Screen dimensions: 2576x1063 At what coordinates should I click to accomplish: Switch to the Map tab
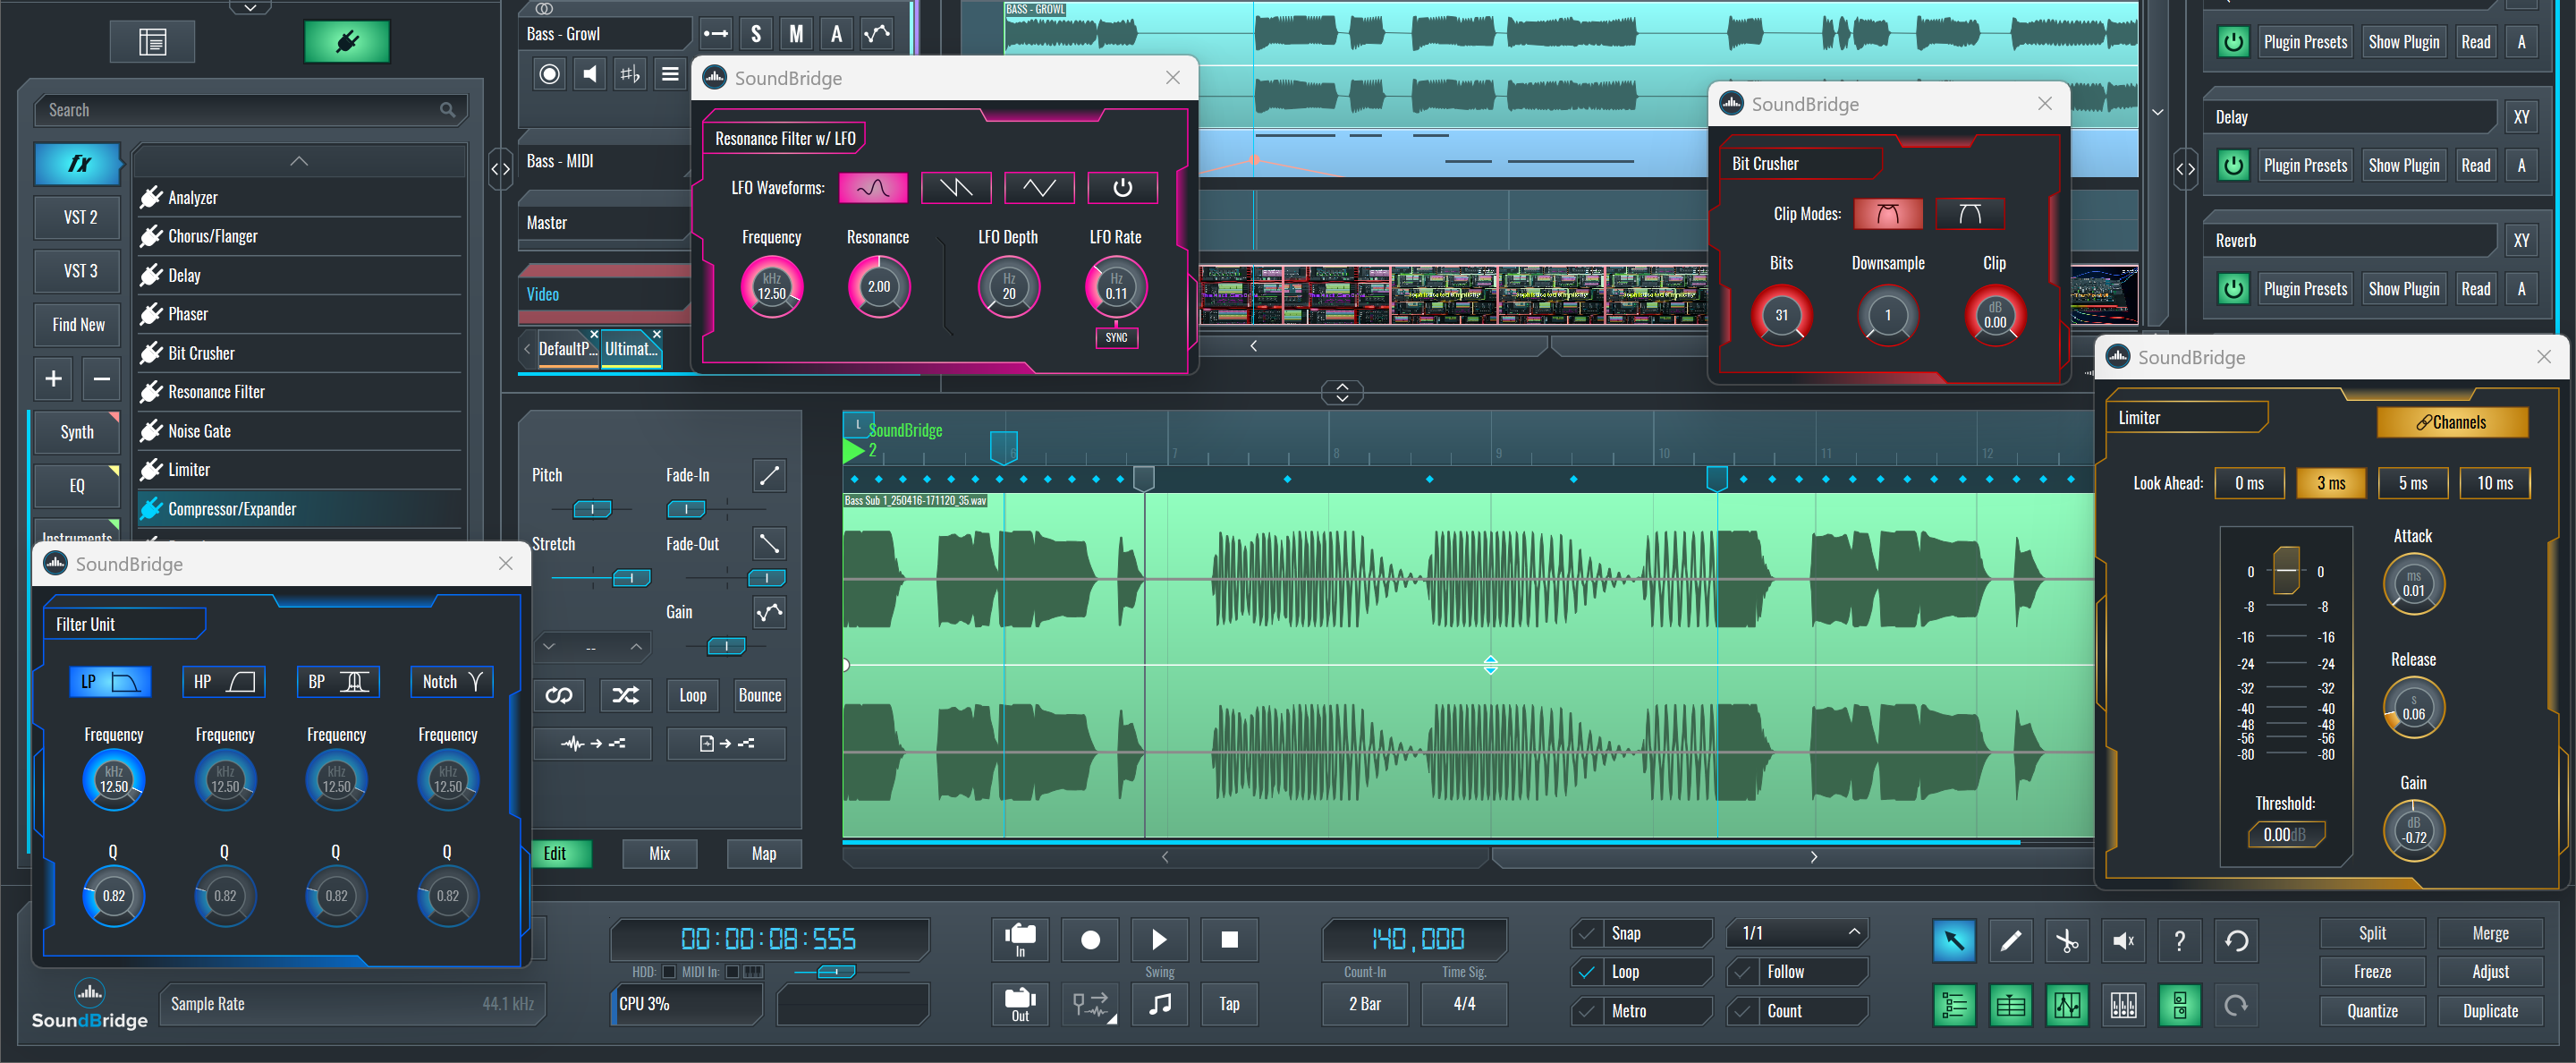coord(764,853)
